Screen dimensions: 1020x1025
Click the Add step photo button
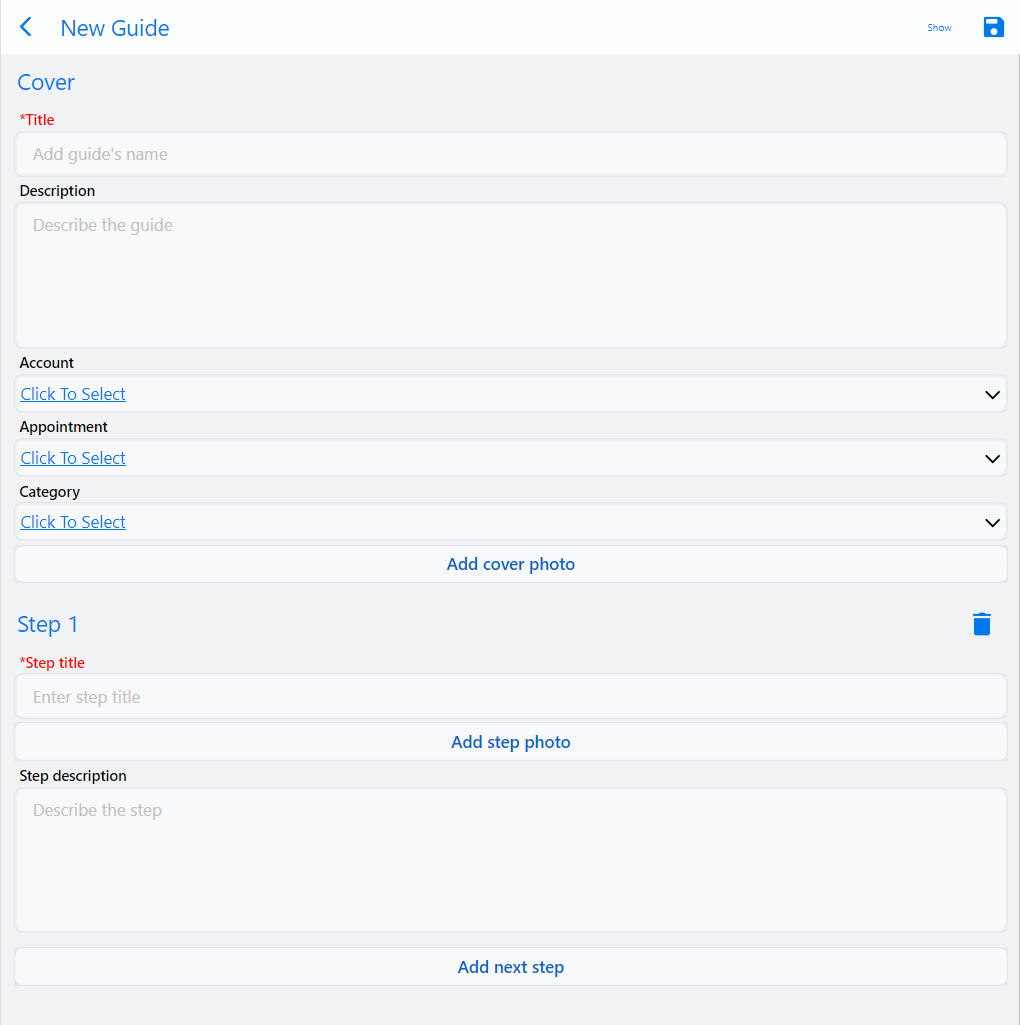coord(511,742)
